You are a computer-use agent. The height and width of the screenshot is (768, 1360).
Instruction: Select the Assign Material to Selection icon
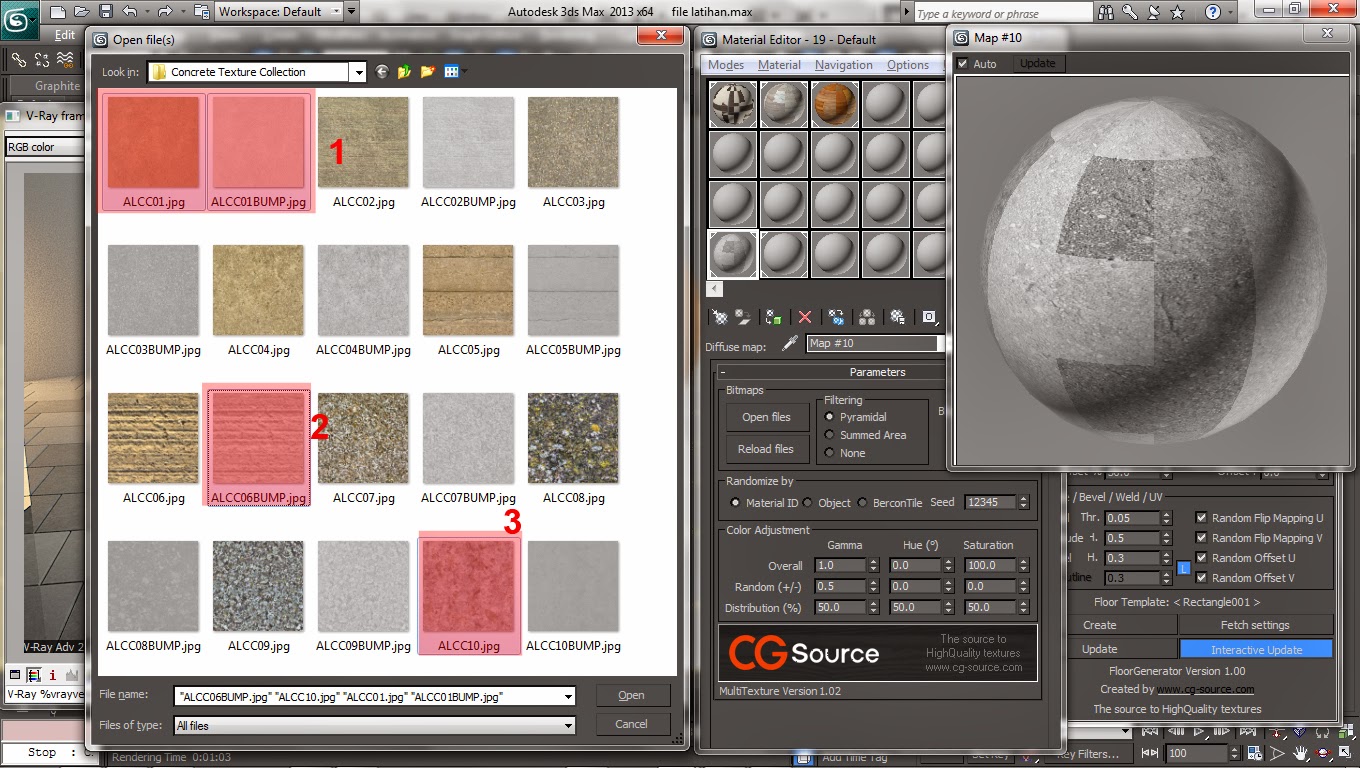(x=771, y=316)
